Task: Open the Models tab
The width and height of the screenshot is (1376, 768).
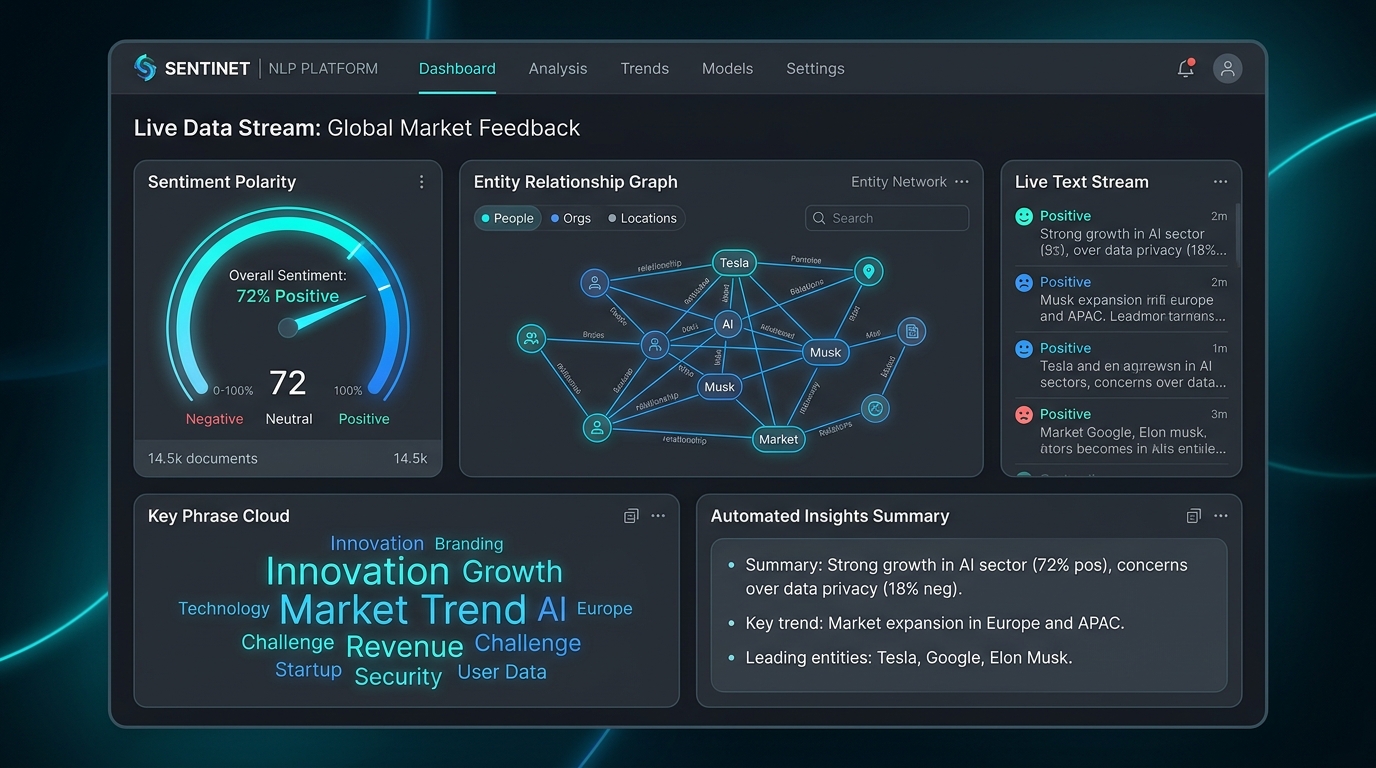Action: (x=727, y=69)
